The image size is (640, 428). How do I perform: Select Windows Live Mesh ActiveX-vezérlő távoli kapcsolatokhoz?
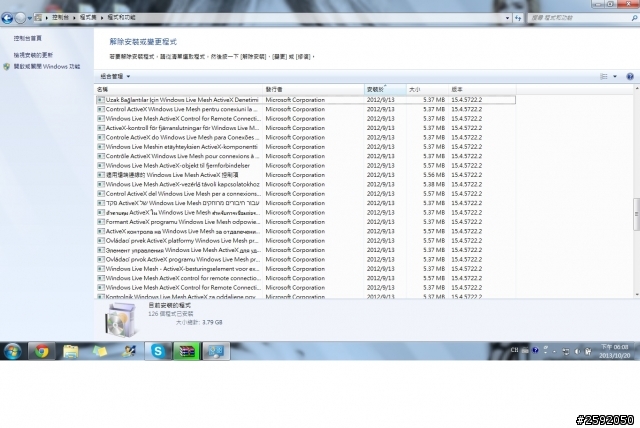[305, 184]
